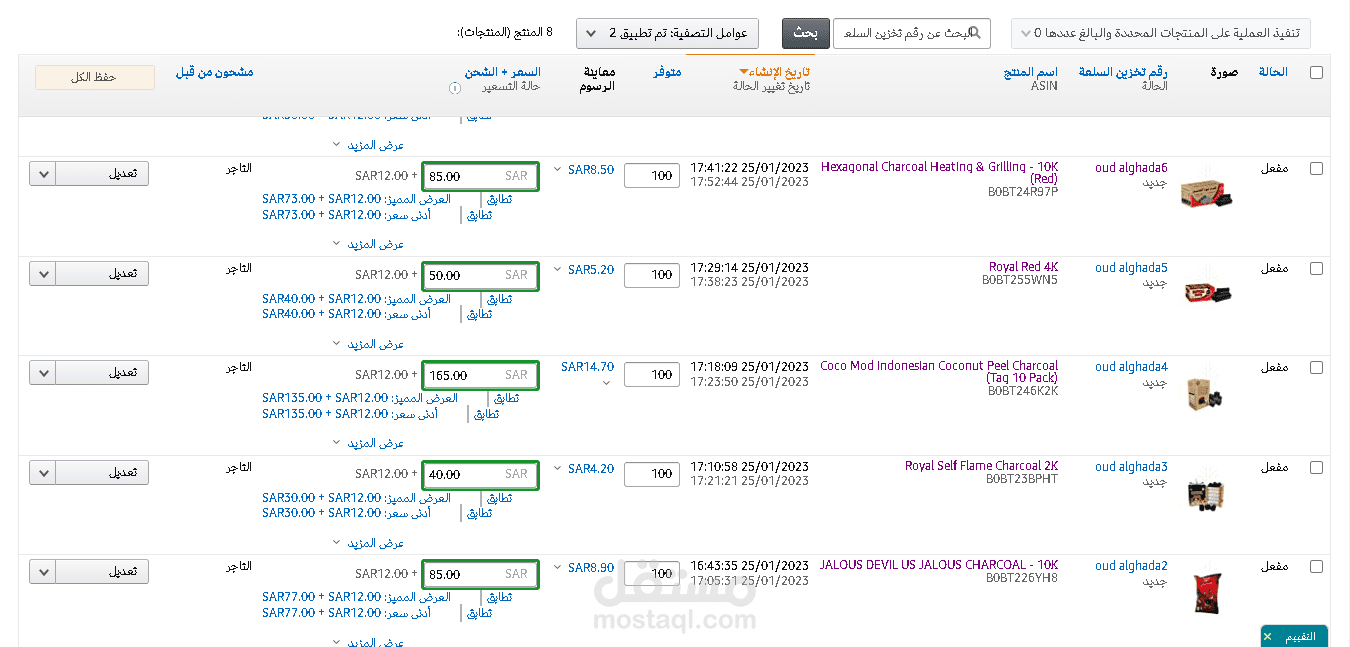Open Royal Red 4K product link
This screenshot has height=647, width=1350.
1023,267
